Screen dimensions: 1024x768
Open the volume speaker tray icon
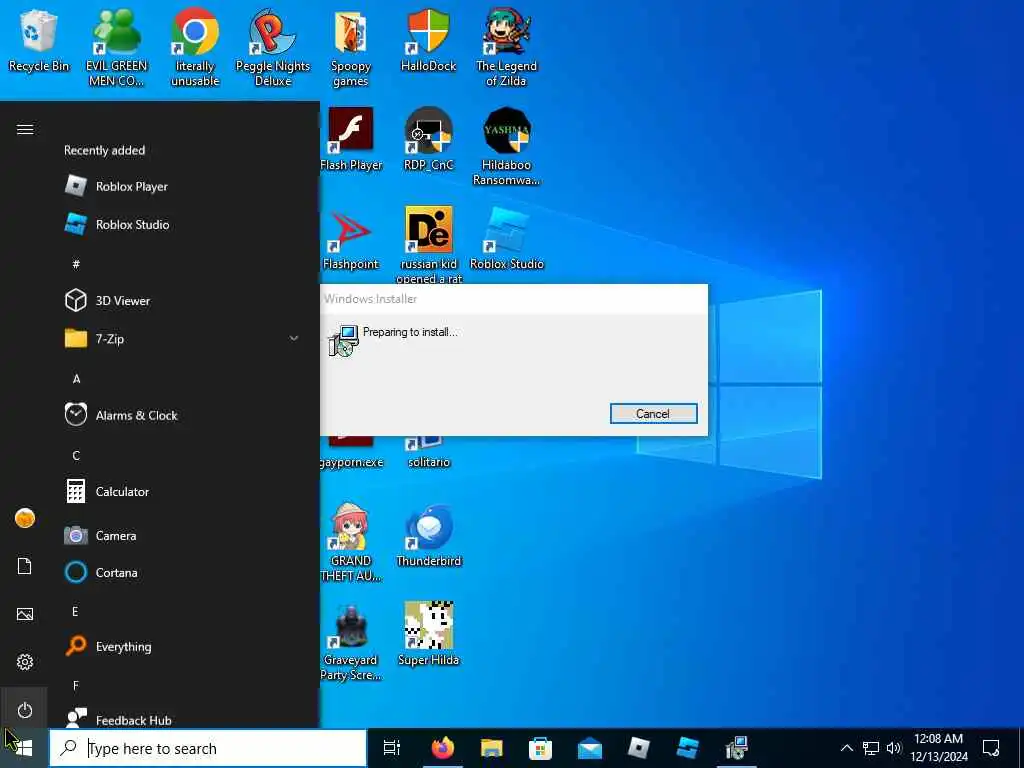click(894, 748)
